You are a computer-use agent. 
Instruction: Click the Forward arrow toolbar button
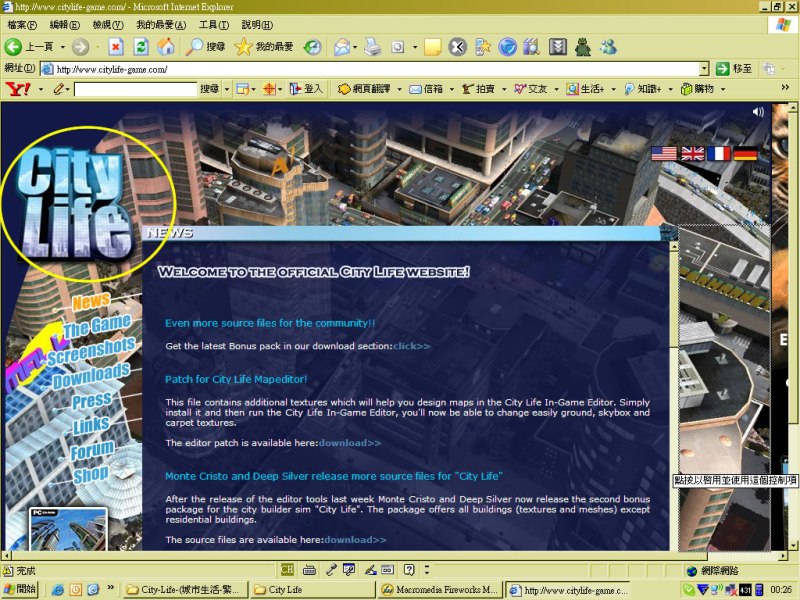80,47
